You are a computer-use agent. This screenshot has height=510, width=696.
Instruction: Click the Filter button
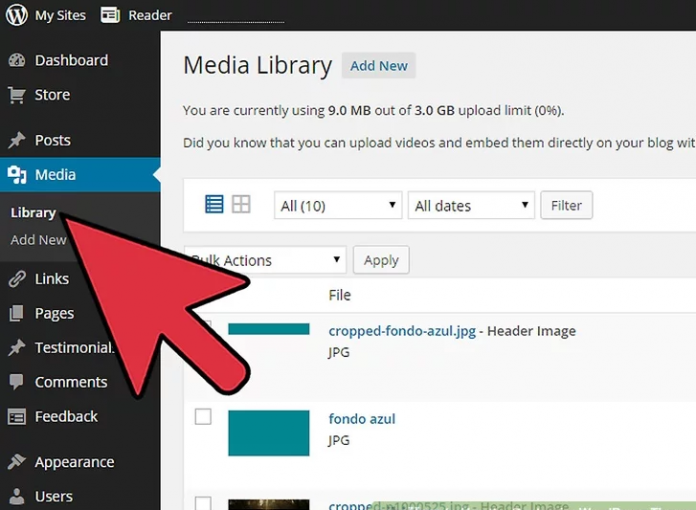566,206
